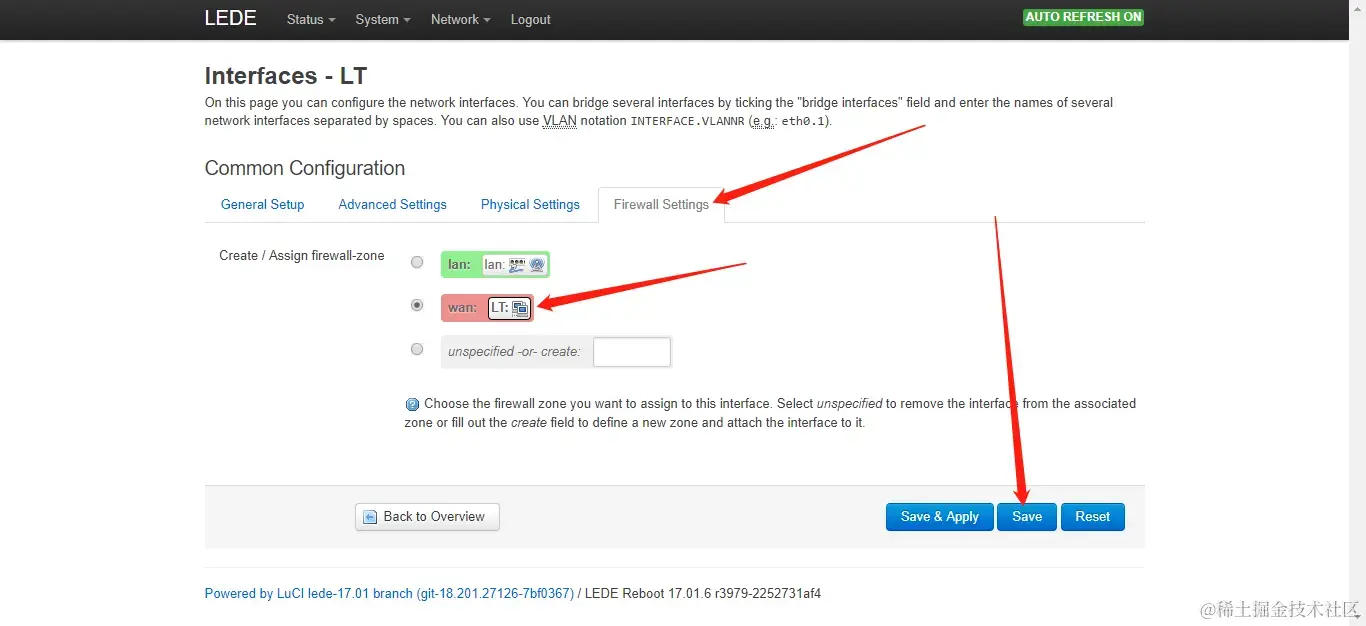Select the wan firewall zone radio button

coord(417,305)
